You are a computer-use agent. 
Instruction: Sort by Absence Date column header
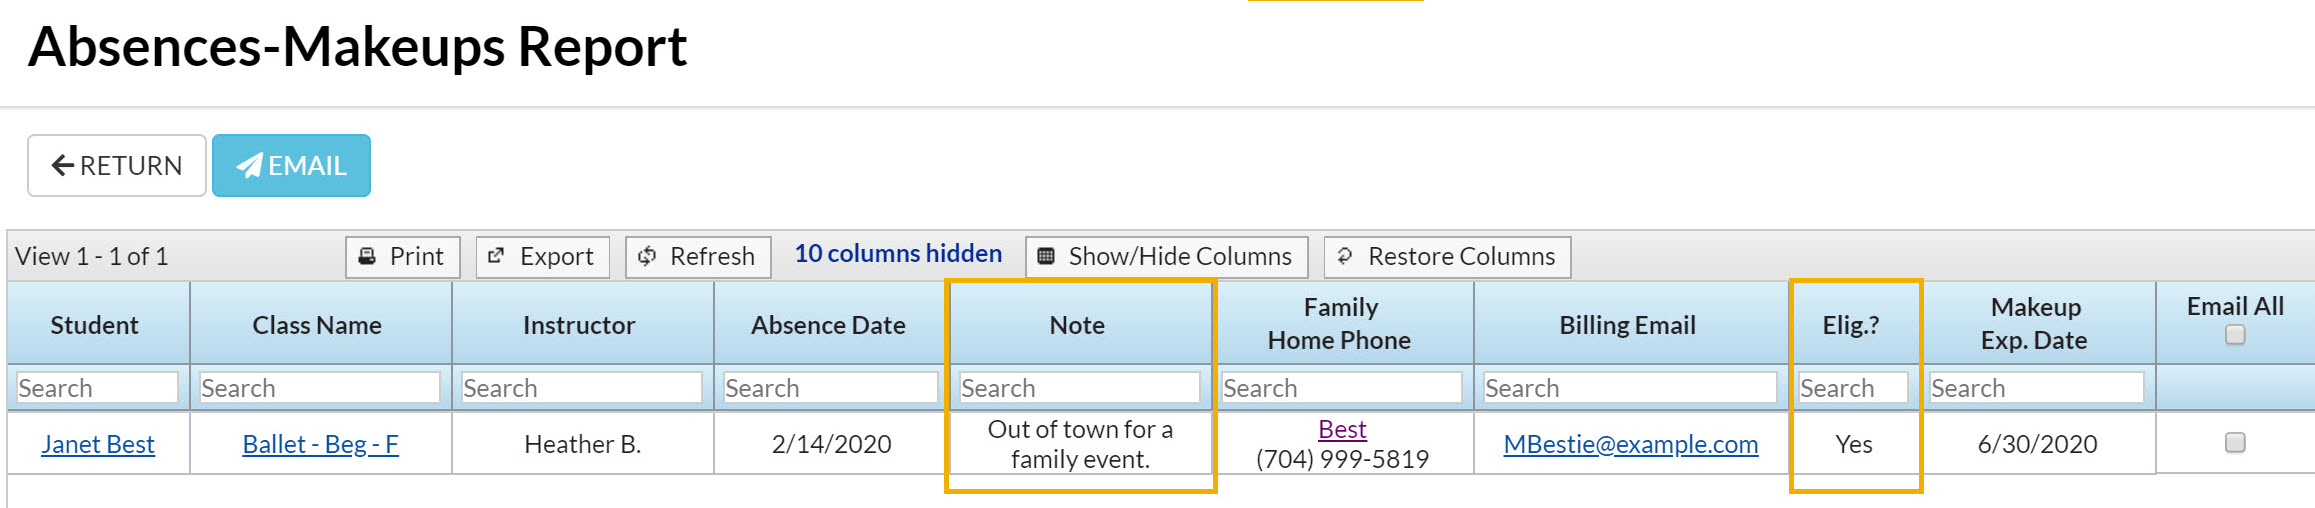click(828, 325)
